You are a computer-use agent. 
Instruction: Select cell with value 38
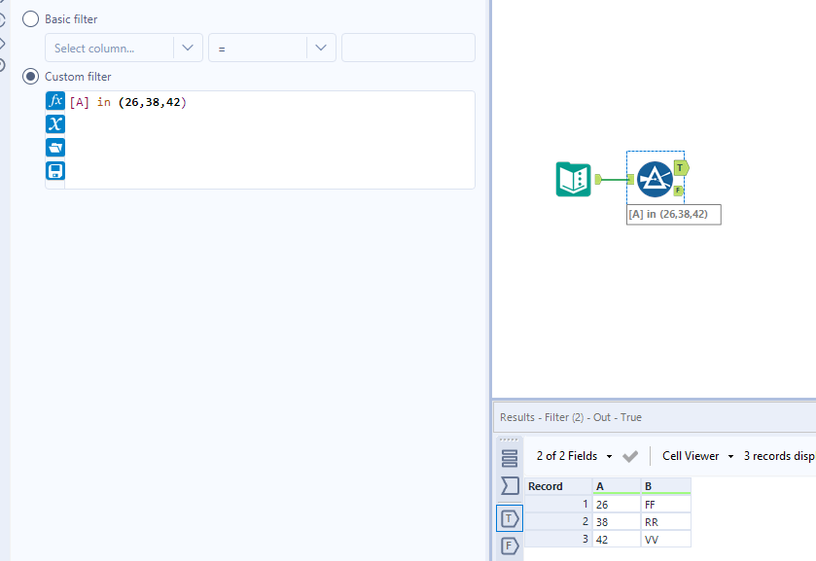click(x=617, y=522)
